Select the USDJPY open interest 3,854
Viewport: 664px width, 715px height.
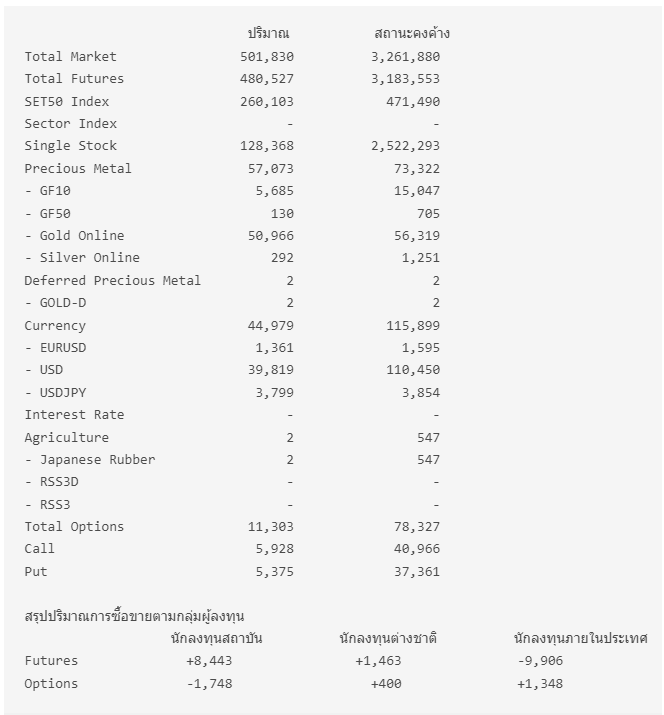(x=420, y=393)
